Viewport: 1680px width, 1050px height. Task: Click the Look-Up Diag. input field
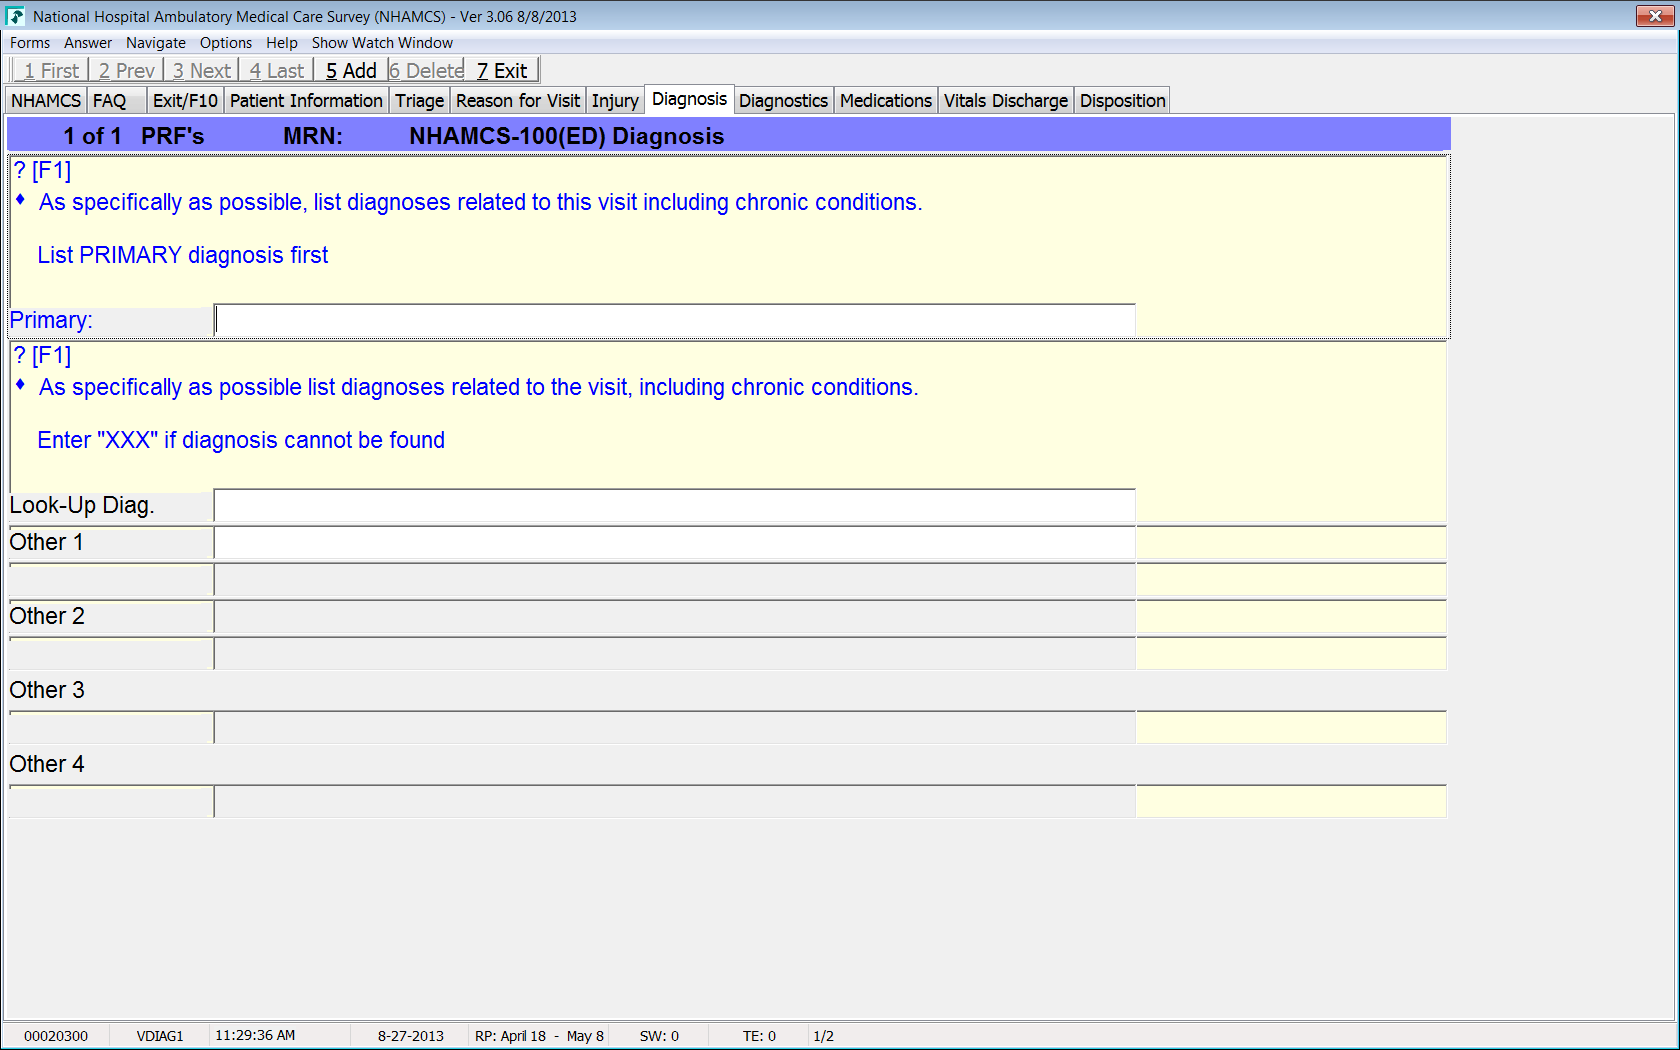pyautogui.click(x=675, y=506)
